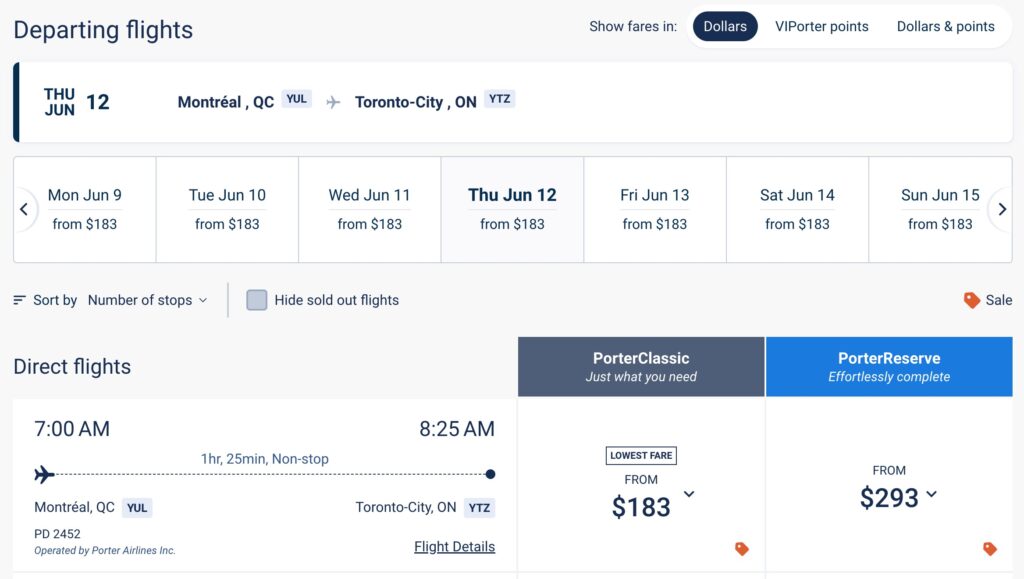Click the sale tag in PorterReserve fare cell
This screenshot has width=1024, height=579.
coord(990,549)
